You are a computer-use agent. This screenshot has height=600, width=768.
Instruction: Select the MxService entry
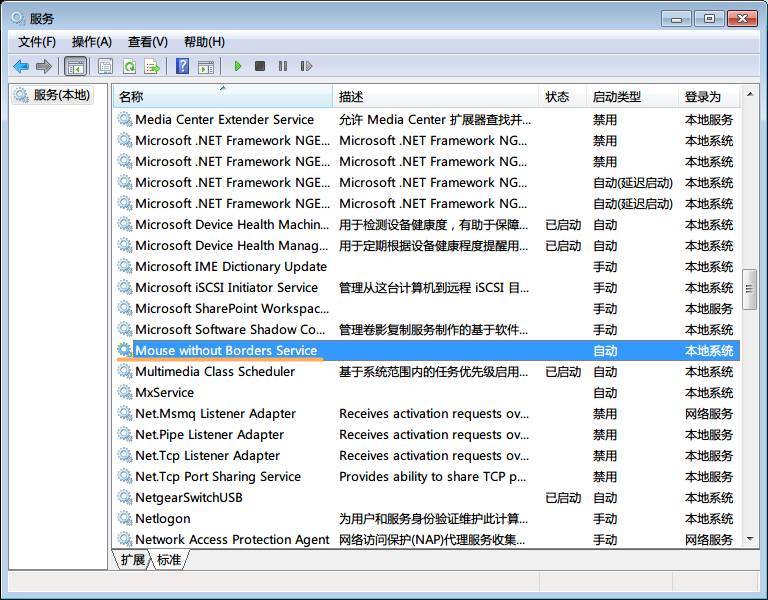pos(428,392)
